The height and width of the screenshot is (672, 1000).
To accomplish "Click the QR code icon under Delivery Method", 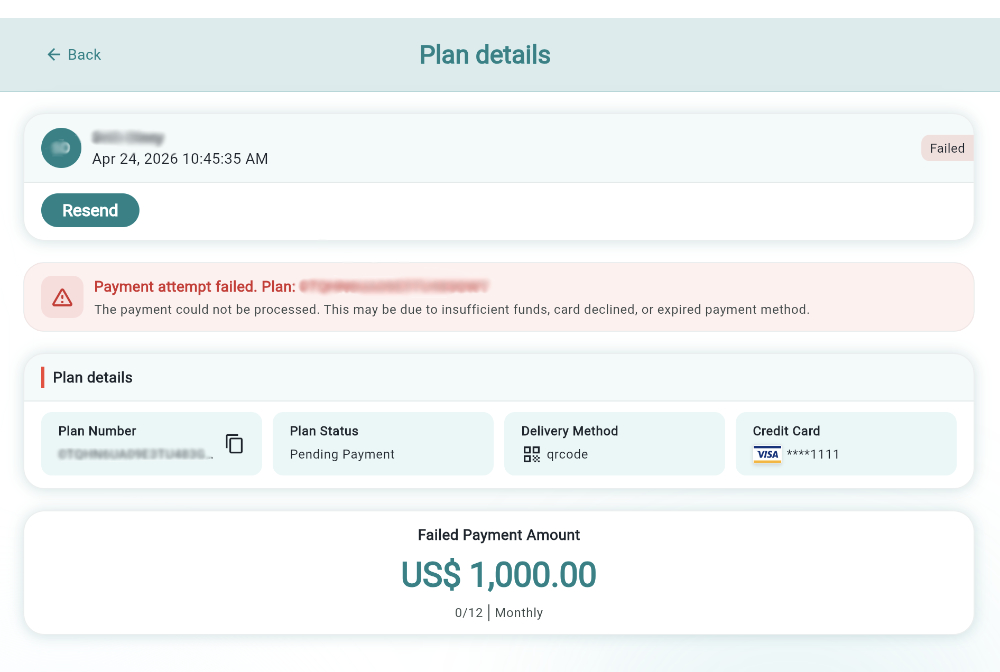I will click(532, 454).
